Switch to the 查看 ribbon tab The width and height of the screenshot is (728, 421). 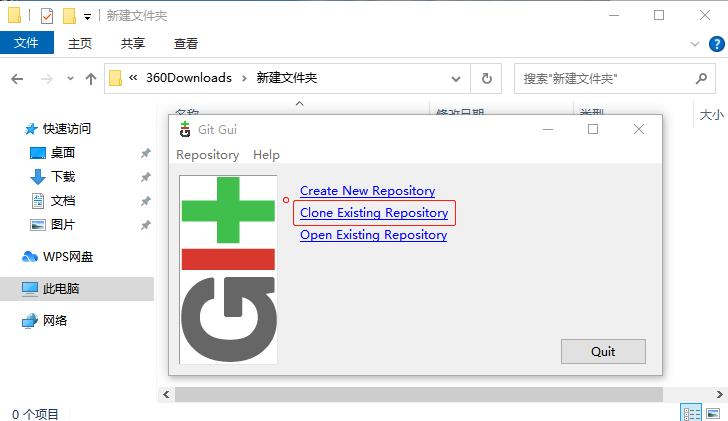(x=186, y=43)
